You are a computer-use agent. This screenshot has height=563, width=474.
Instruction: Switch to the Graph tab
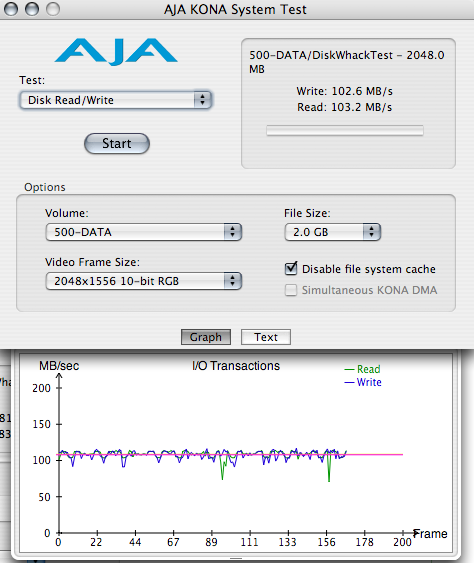pos(206,337)
